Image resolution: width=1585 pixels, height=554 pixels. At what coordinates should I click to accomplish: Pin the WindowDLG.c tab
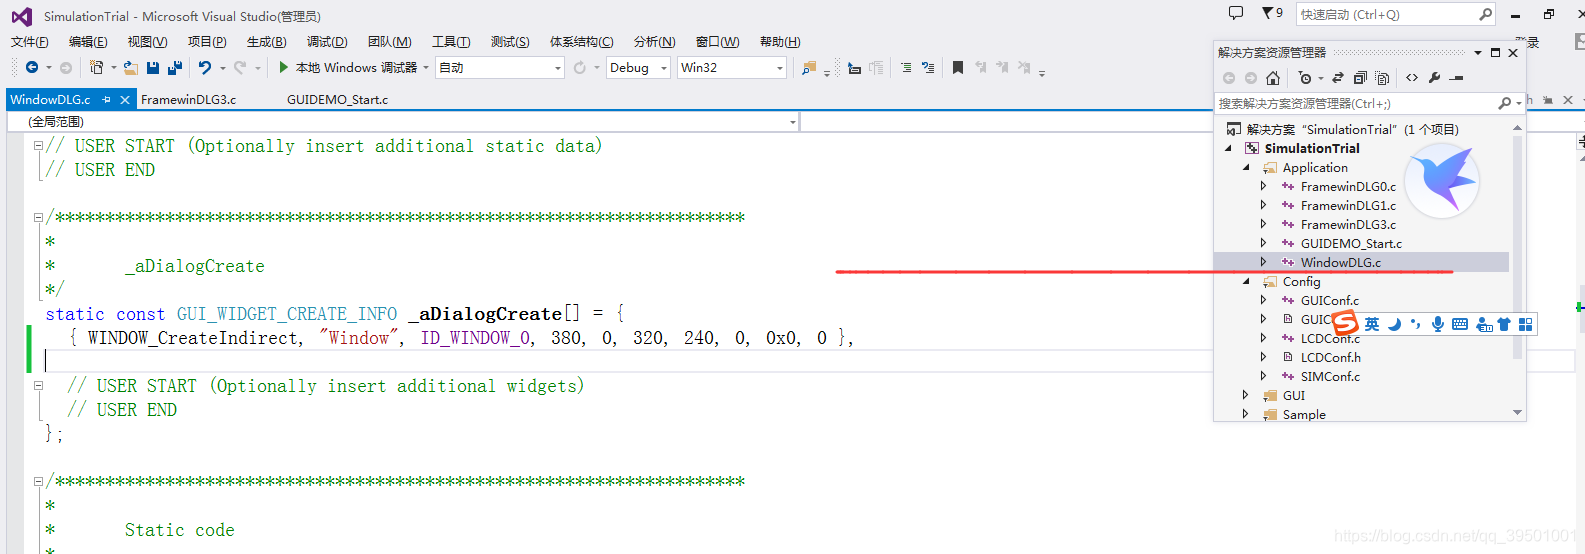[107, 99]
